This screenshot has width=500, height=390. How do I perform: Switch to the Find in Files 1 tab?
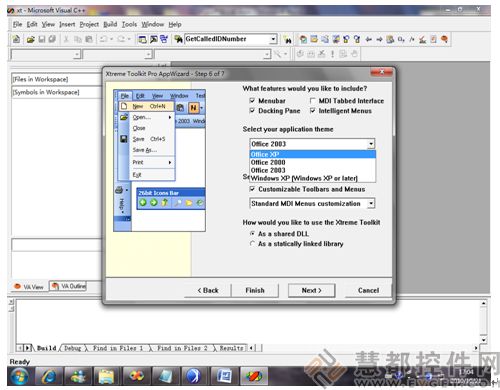(118, 348)
